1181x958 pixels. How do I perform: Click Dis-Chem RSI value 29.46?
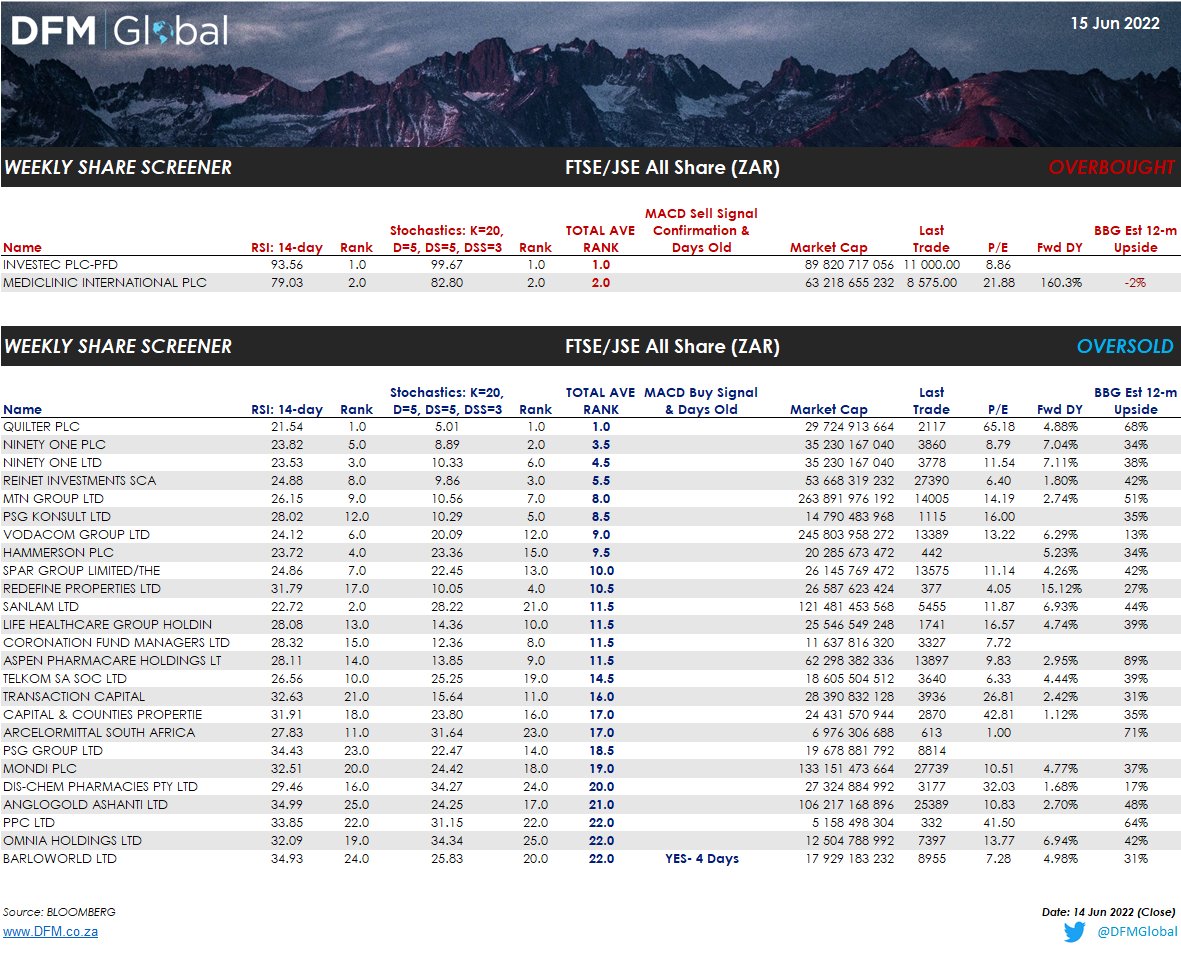coord(287,787)
